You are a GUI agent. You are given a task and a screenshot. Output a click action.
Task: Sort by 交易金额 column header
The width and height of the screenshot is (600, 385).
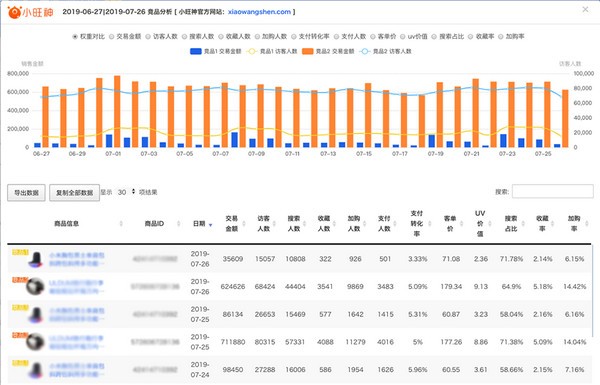click(232, 223)
